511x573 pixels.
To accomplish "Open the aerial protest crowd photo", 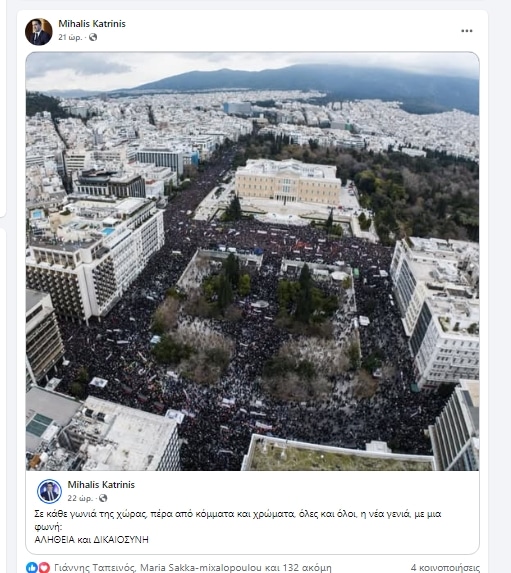I will pos(252,261).
